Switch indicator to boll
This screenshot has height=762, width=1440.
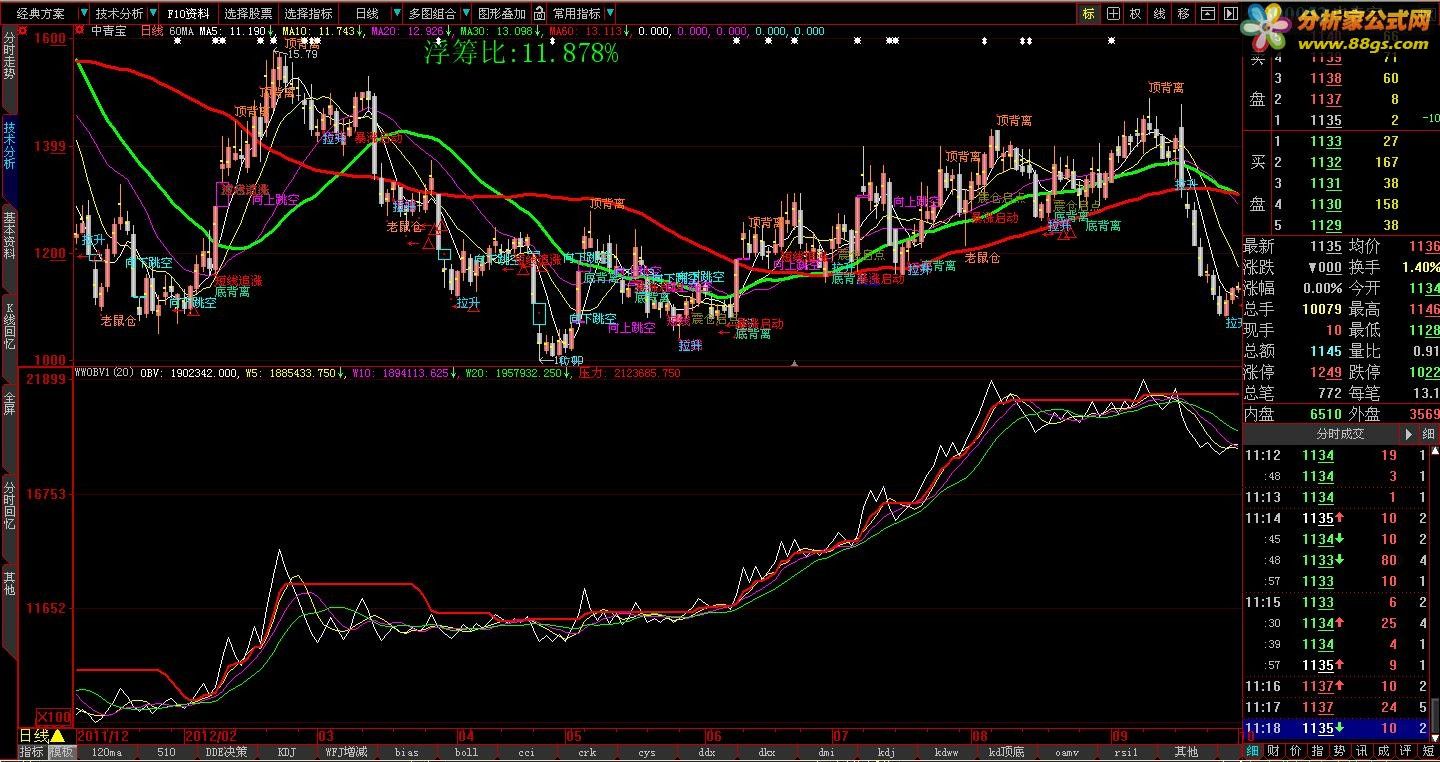click(x=466, y=752)
